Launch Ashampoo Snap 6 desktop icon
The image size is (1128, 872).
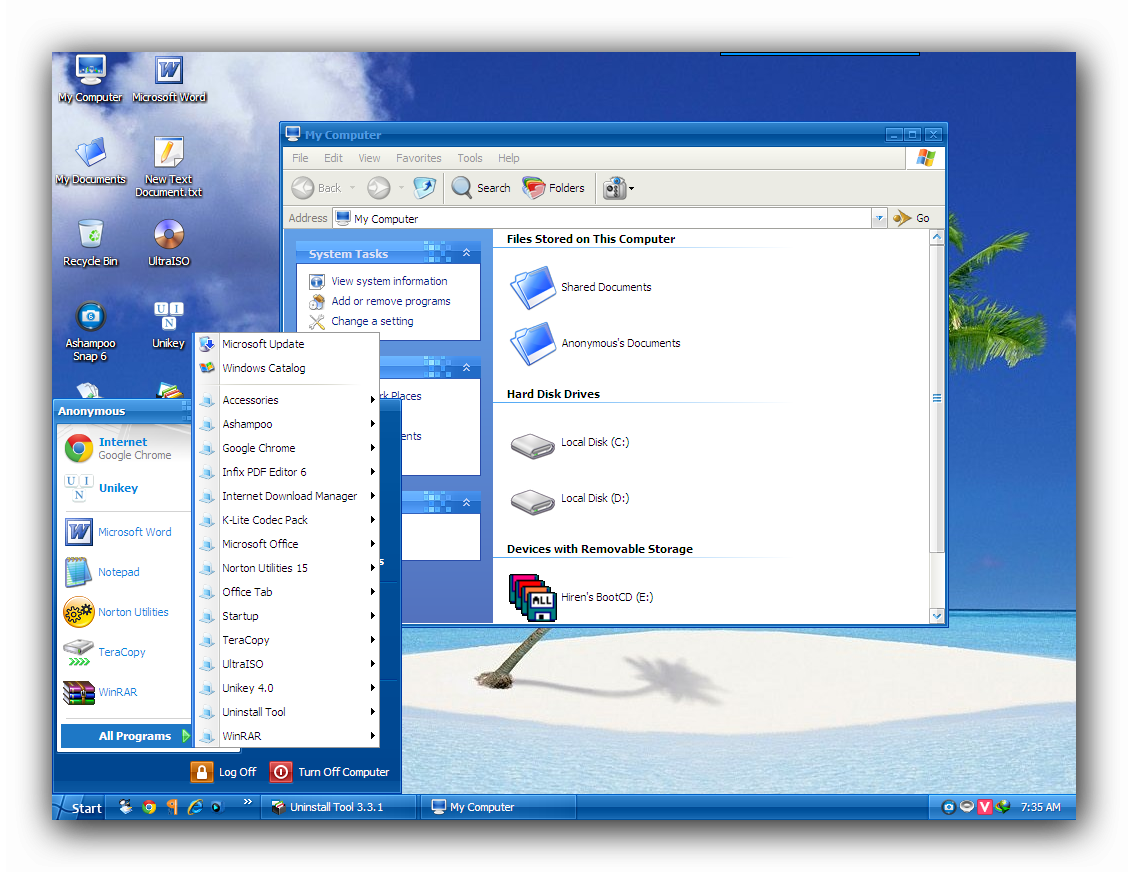click(91, 331)
